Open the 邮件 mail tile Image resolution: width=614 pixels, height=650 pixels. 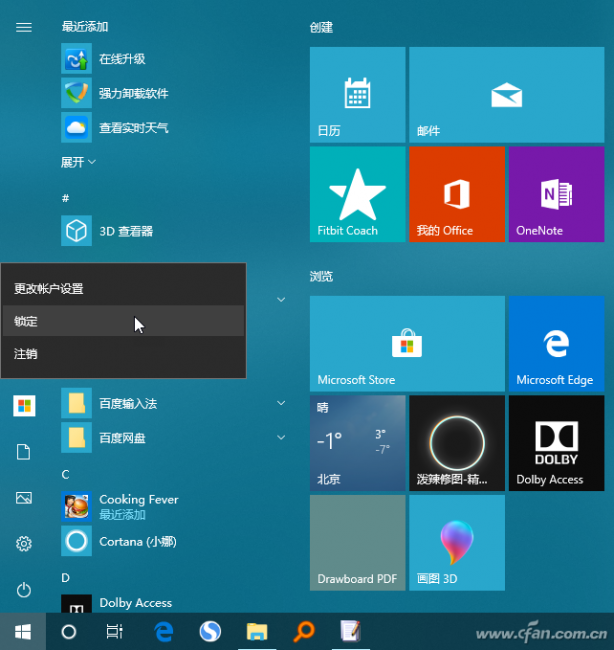(x=507, y=95)
